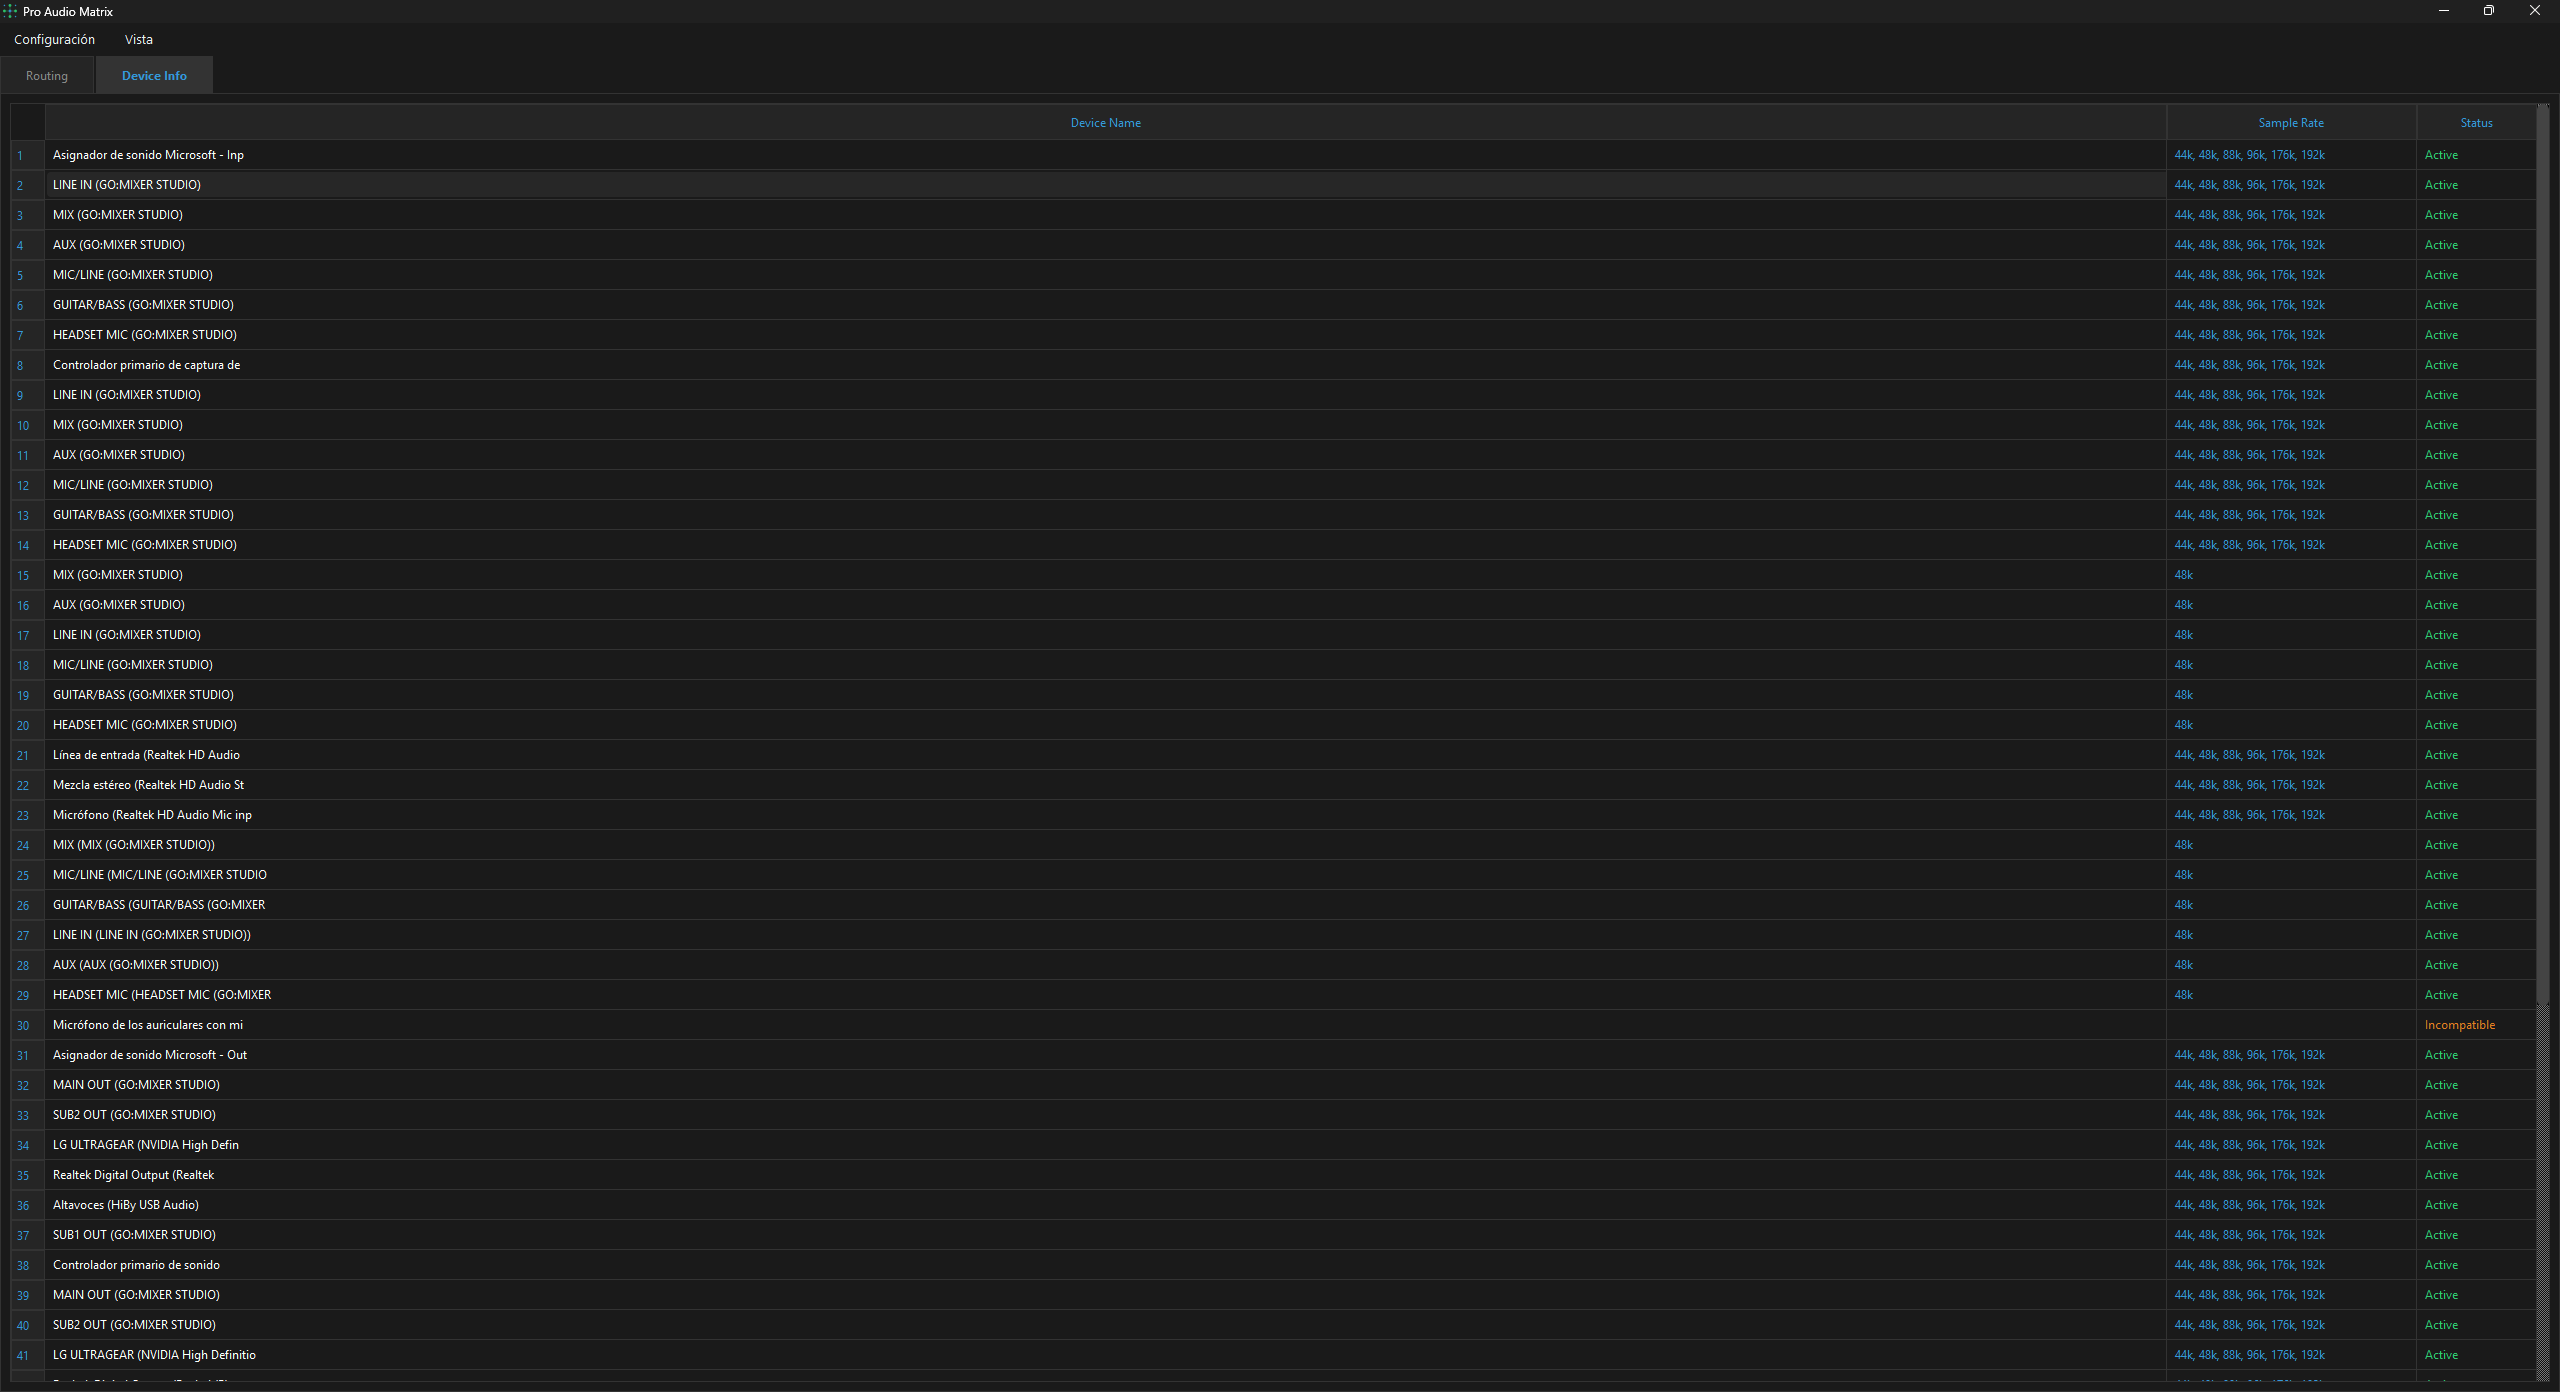Select MIC/LINE (MIC/LINE (GO:MIXER STUDIO row

[x=1105, y=875]
